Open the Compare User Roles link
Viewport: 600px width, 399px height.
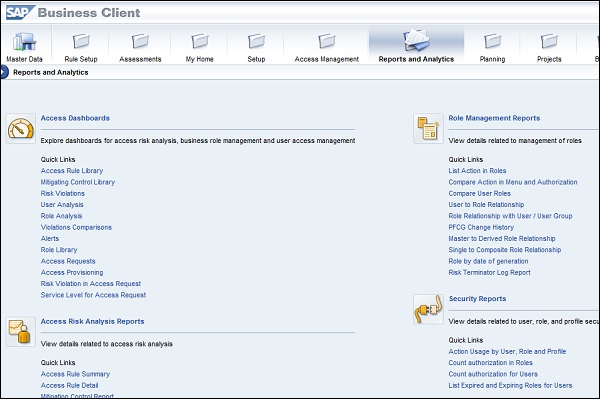tap(479, 193)
